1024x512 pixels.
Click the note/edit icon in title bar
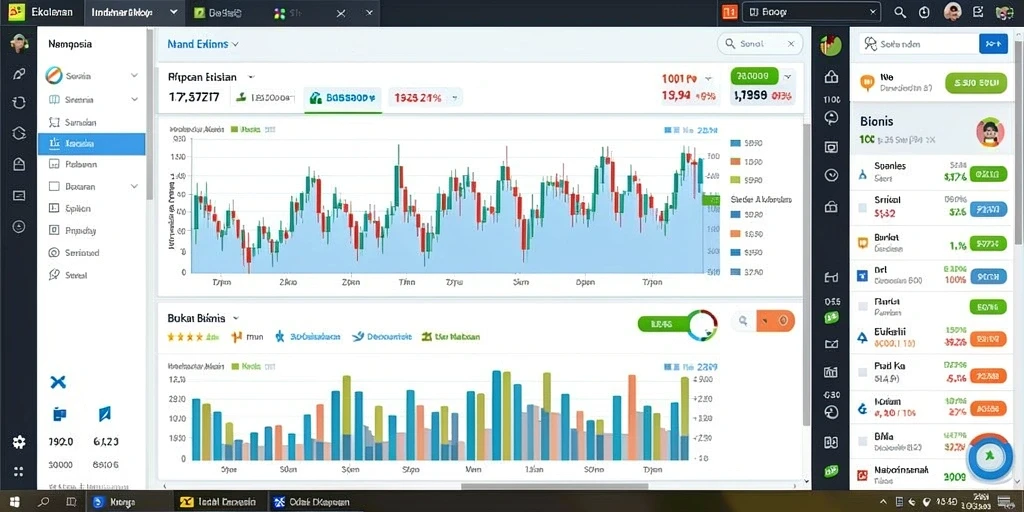[x=978, y=12]
